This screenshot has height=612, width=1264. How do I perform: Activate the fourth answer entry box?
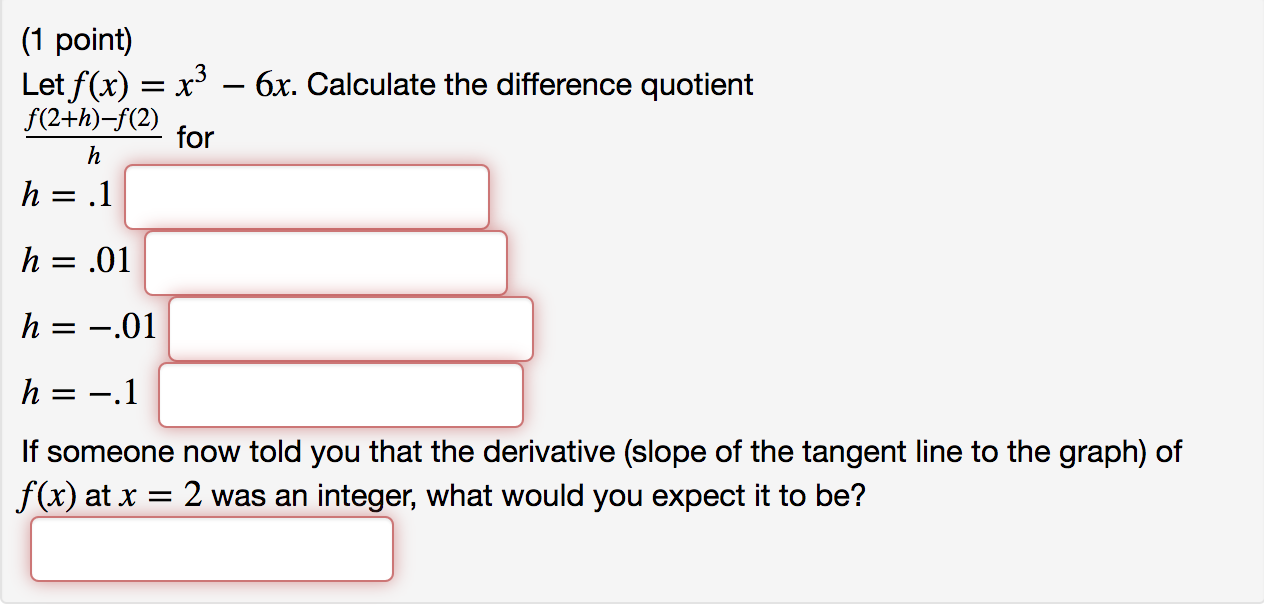pyautogui.click(x=340, y=395)
